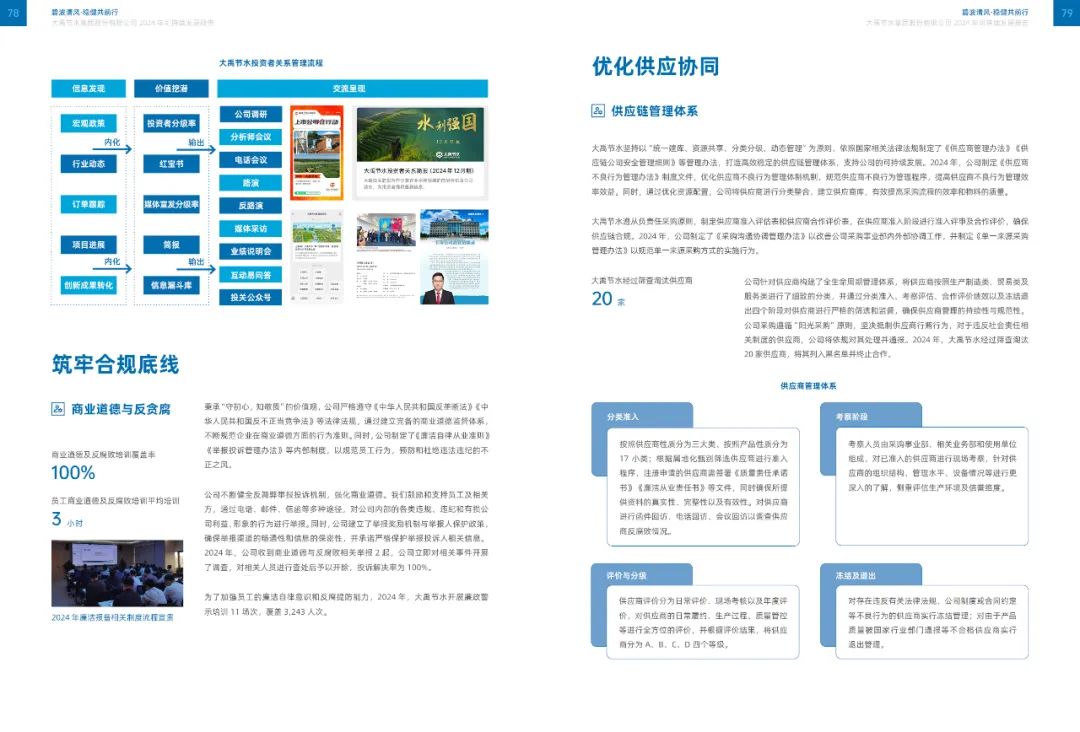Click the 商业道德及反腐败培训覆盖率 label
1080x732 pixels.
pyautogui.click(x=103, y=454)
